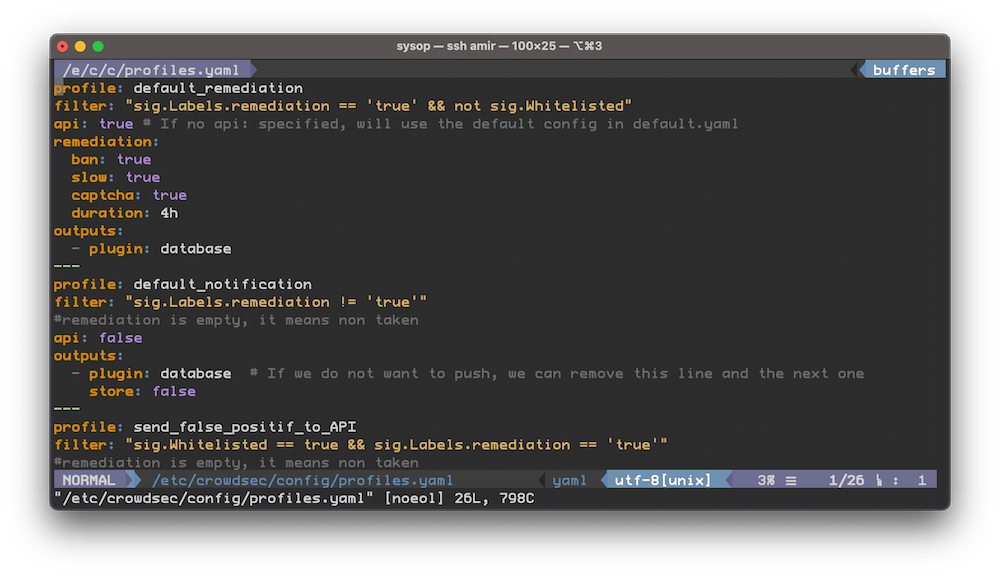The image size is (1000, 576).
Task: Click the /etc/crowdsec/config/profiles.yaml path in statusline
Action: pyautogui.click(x=302, y=480)
